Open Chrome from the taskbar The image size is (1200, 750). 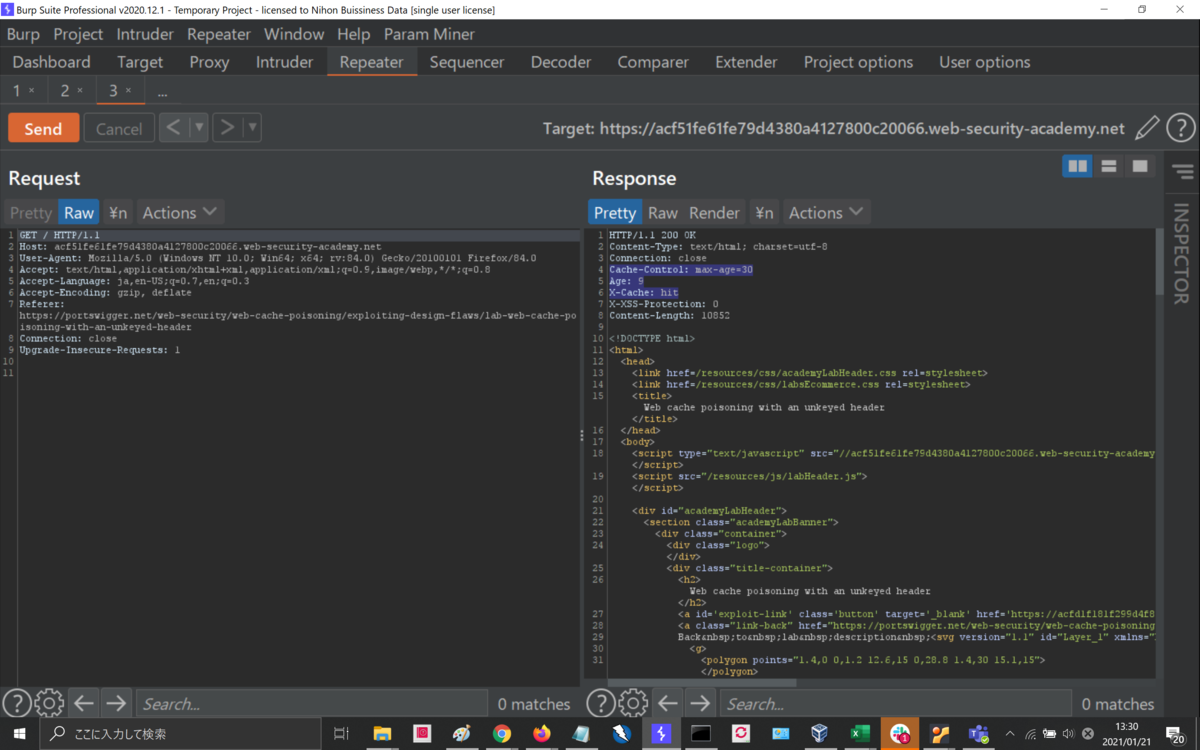click(502, 733)
